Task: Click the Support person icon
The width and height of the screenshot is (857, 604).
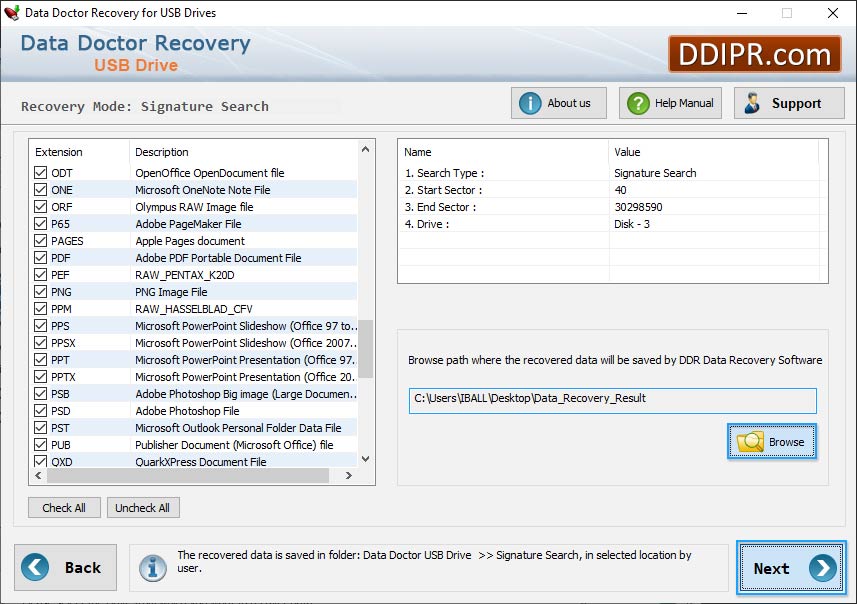Action: [753, 103]
